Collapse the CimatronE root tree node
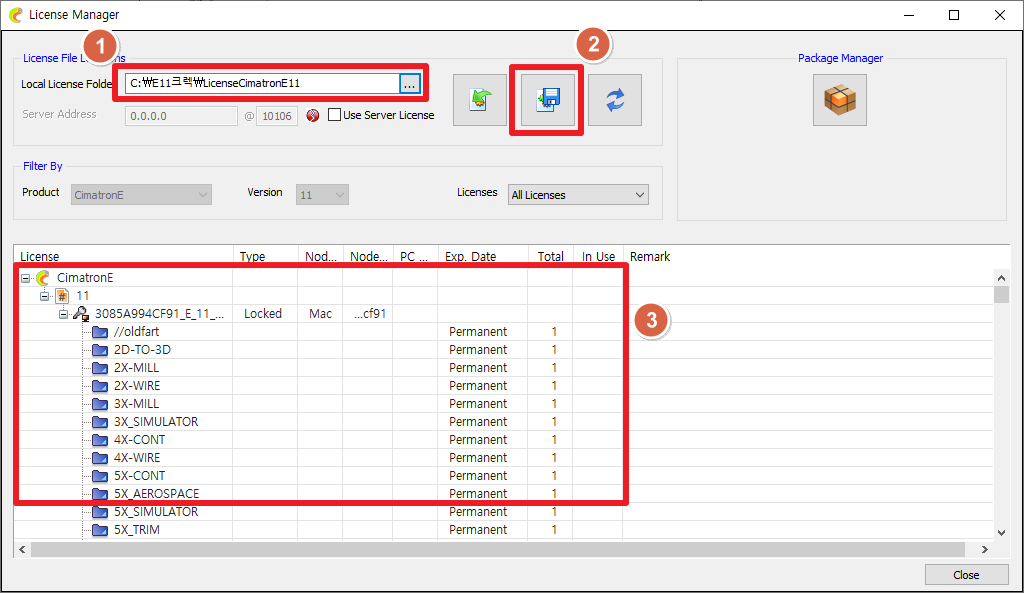This screenshot has width=1024, height=593. coord(25,278)
